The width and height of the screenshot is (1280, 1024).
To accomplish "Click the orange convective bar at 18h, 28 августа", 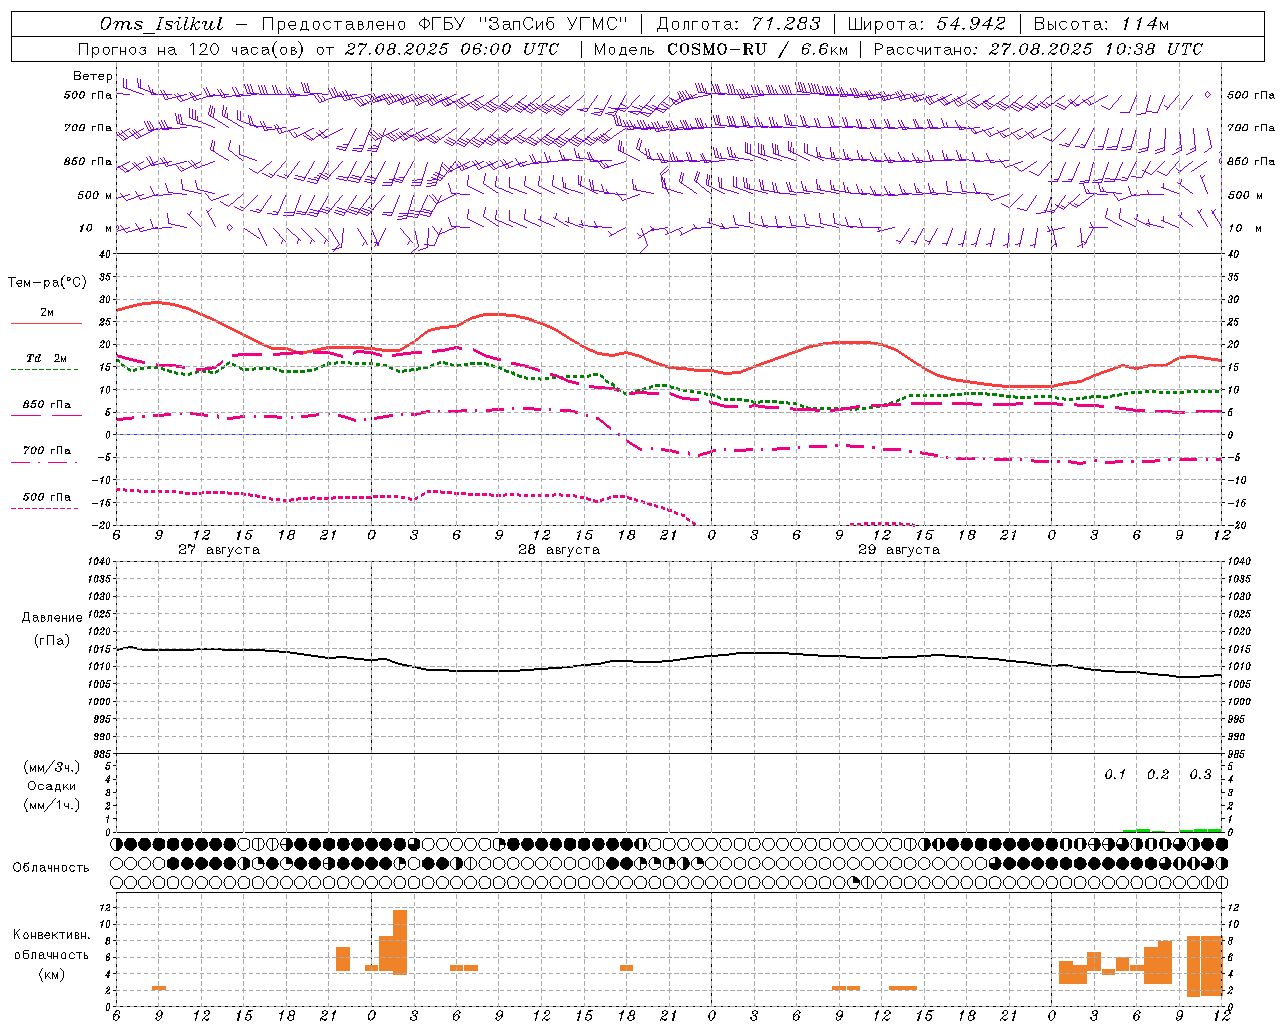I will (626, 968).
